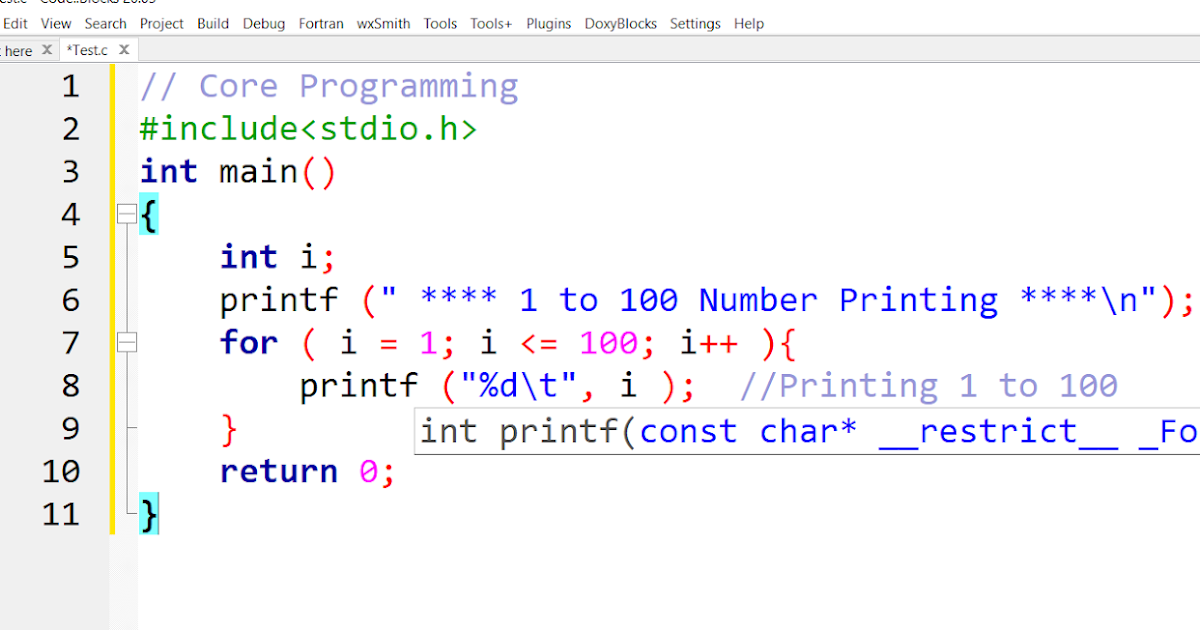This screenshot has height=630, width=1200.
Task: Open the Tools+ menu
Action: (x=490, y=23)
